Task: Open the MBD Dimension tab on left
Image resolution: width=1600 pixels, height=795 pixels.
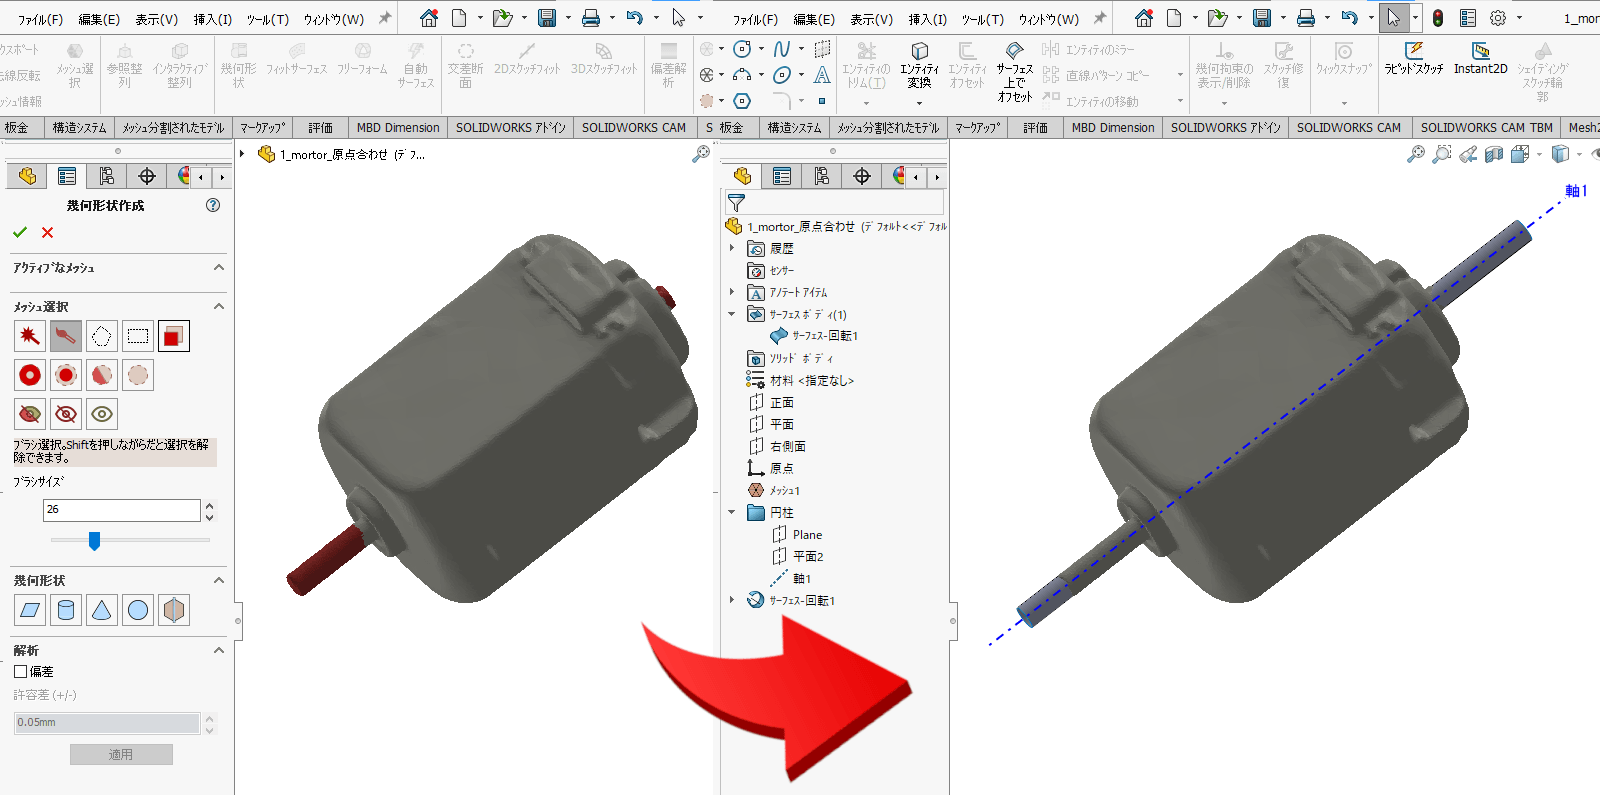Action: click(x=397, y=128)
